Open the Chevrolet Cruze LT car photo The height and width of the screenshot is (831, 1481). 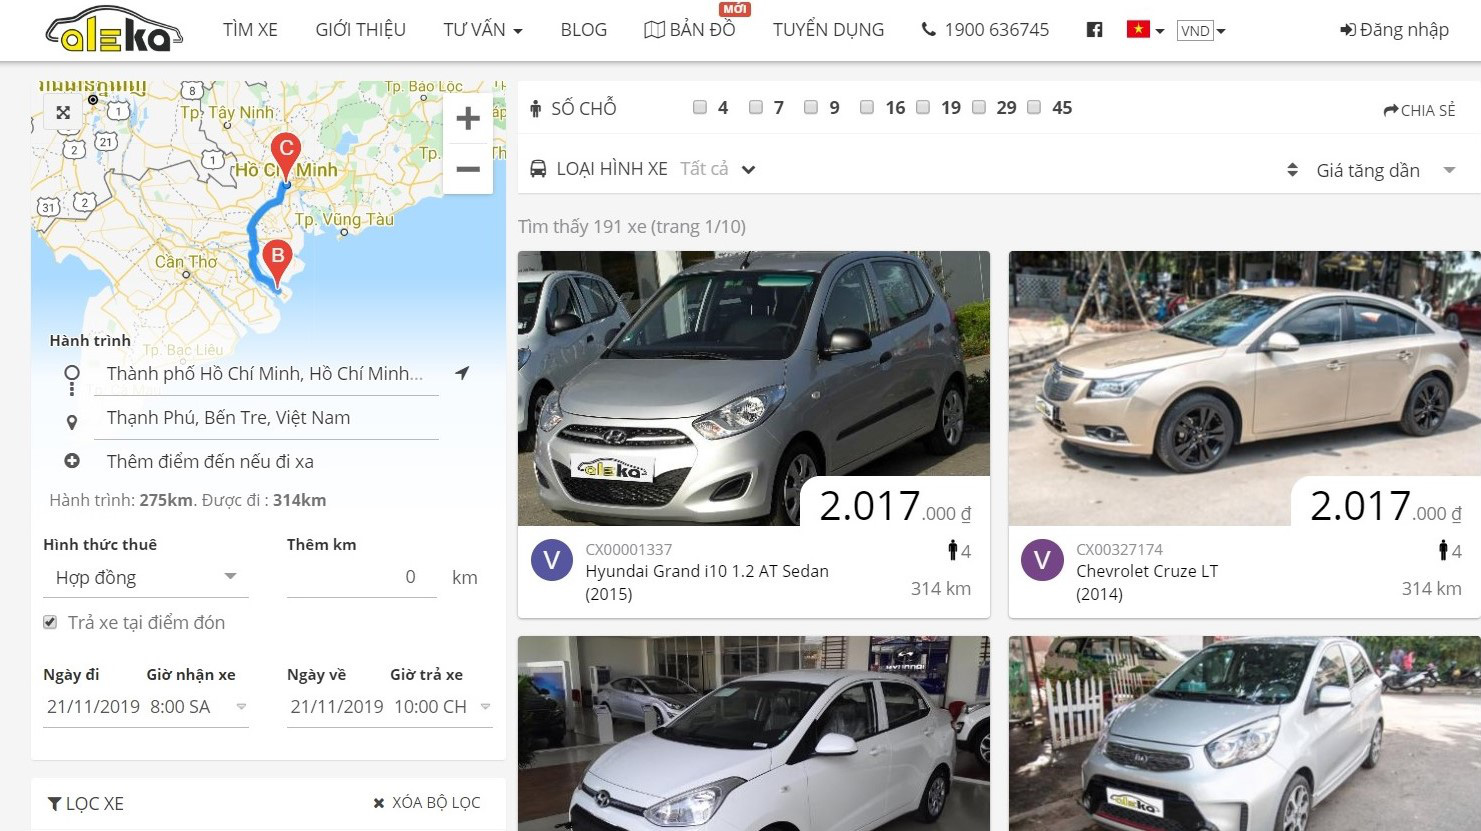[x=1245, y=388]
